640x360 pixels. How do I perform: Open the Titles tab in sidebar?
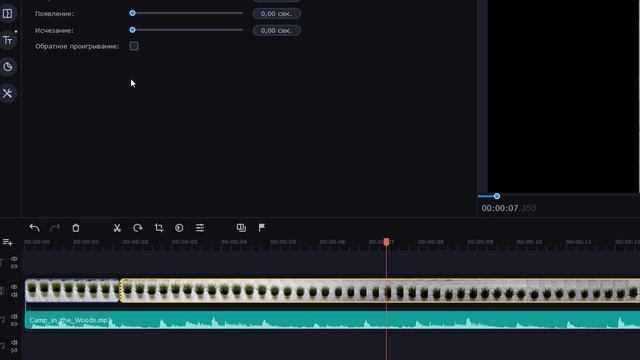tap(8, 40)
